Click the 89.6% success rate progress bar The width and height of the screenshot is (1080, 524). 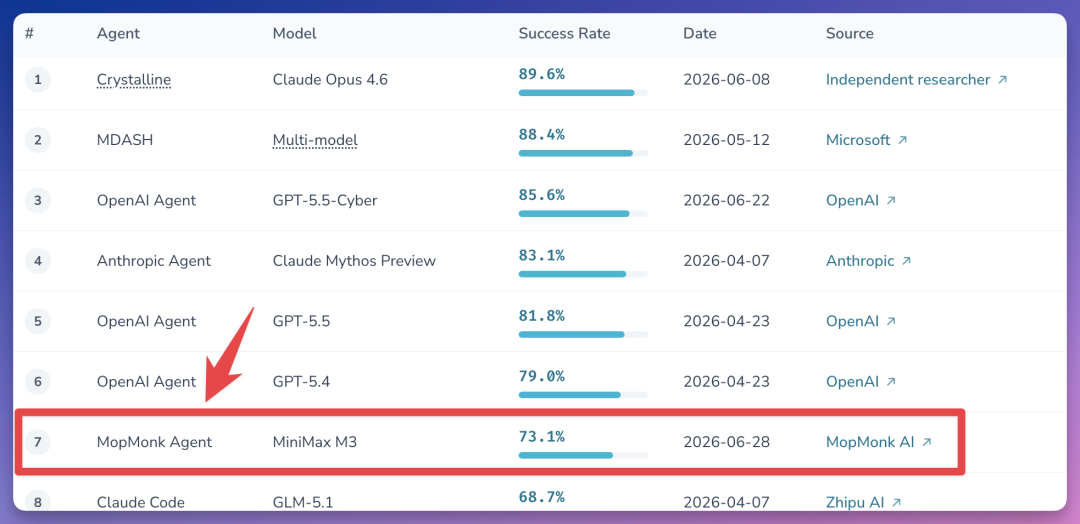[583, 93]
